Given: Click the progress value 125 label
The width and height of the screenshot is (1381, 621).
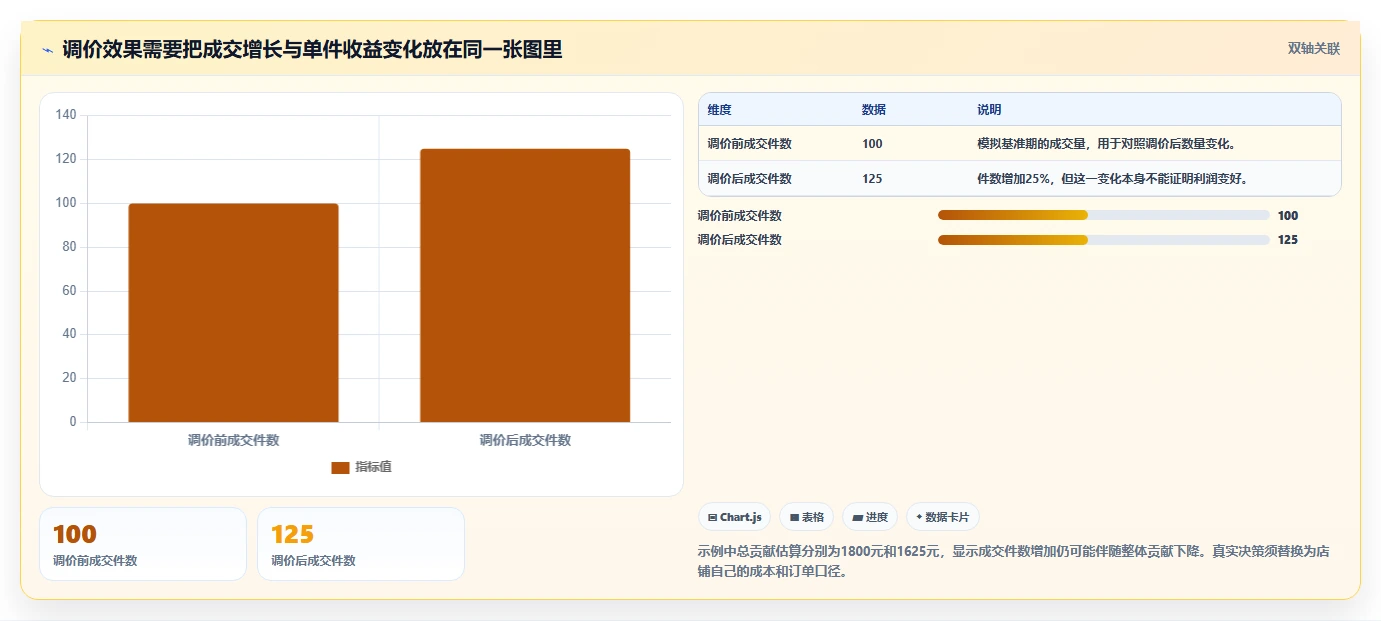Looking at the screenshot, I should click(x=1288, y=240).
